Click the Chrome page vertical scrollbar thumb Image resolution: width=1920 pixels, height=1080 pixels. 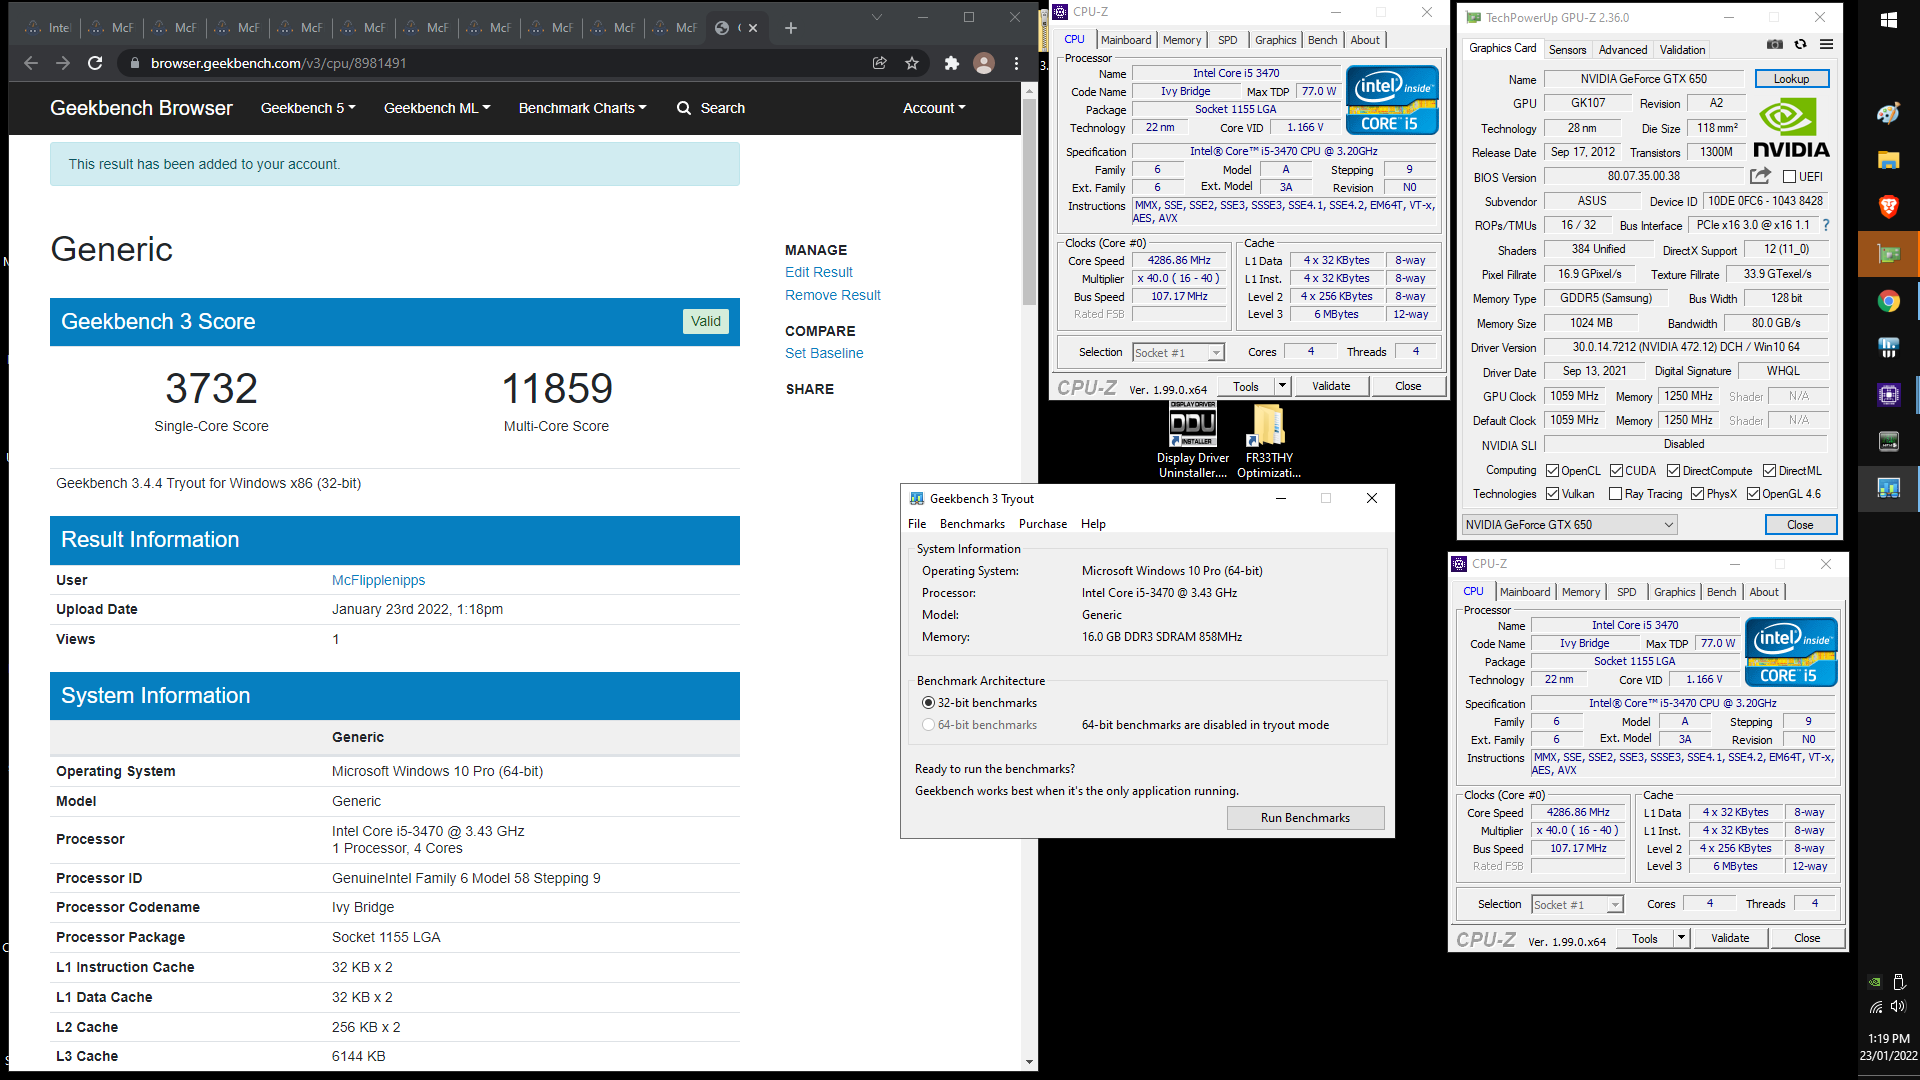(x=1029, y=202)
